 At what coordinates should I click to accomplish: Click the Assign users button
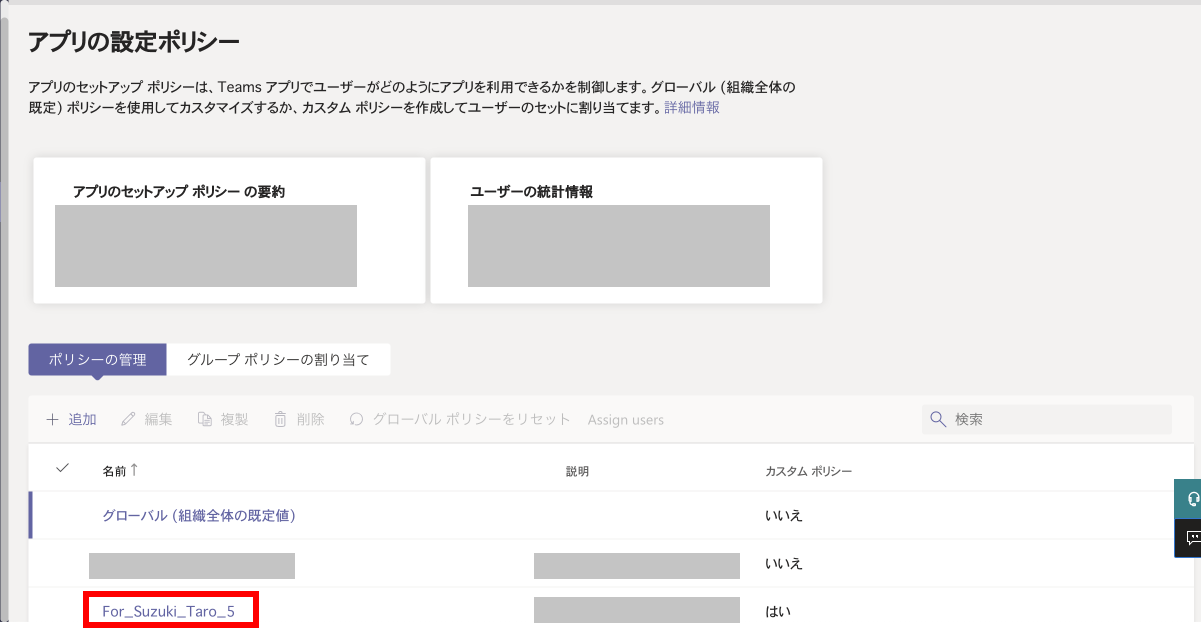(x=626, y=420)
